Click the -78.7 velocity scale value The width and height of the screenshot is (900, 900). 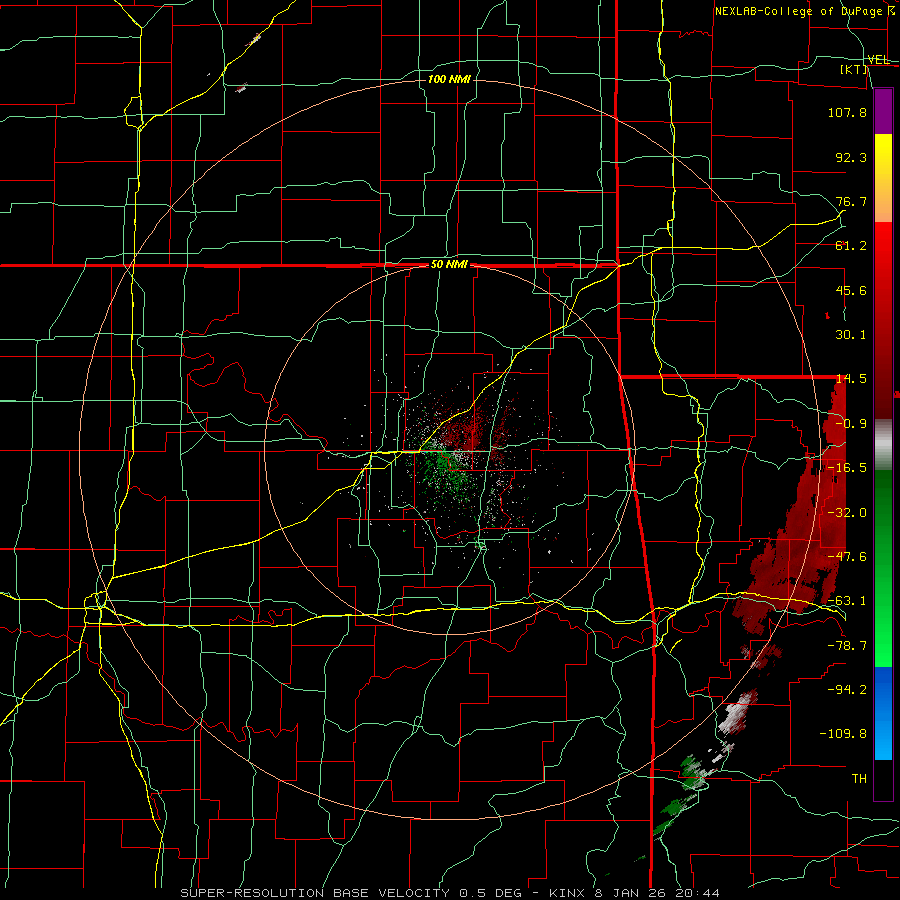[847, 646]
